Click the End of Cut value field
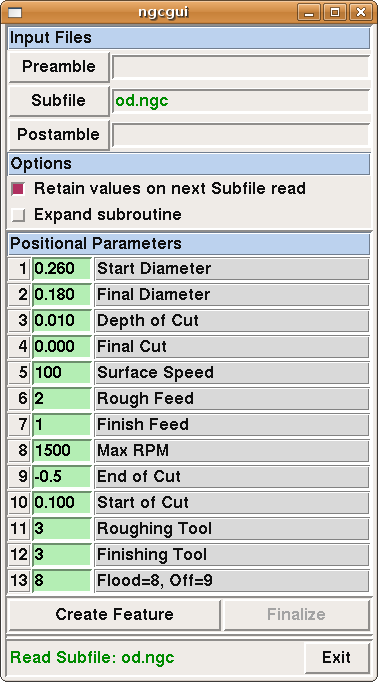 pyautogui.click(x=62, y=477)
